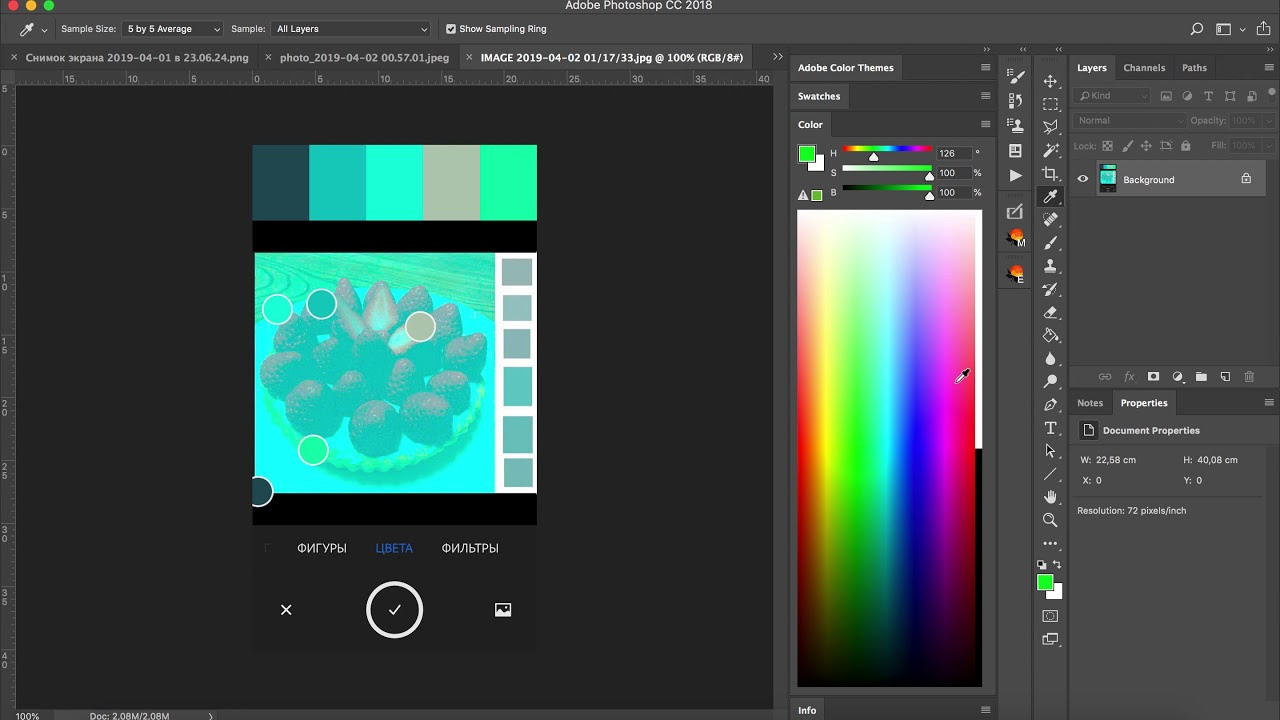This screenshot has width=1280, height=720.
Task: Hide the Background layer with eye icon
Action: (x=1082, y=179)
